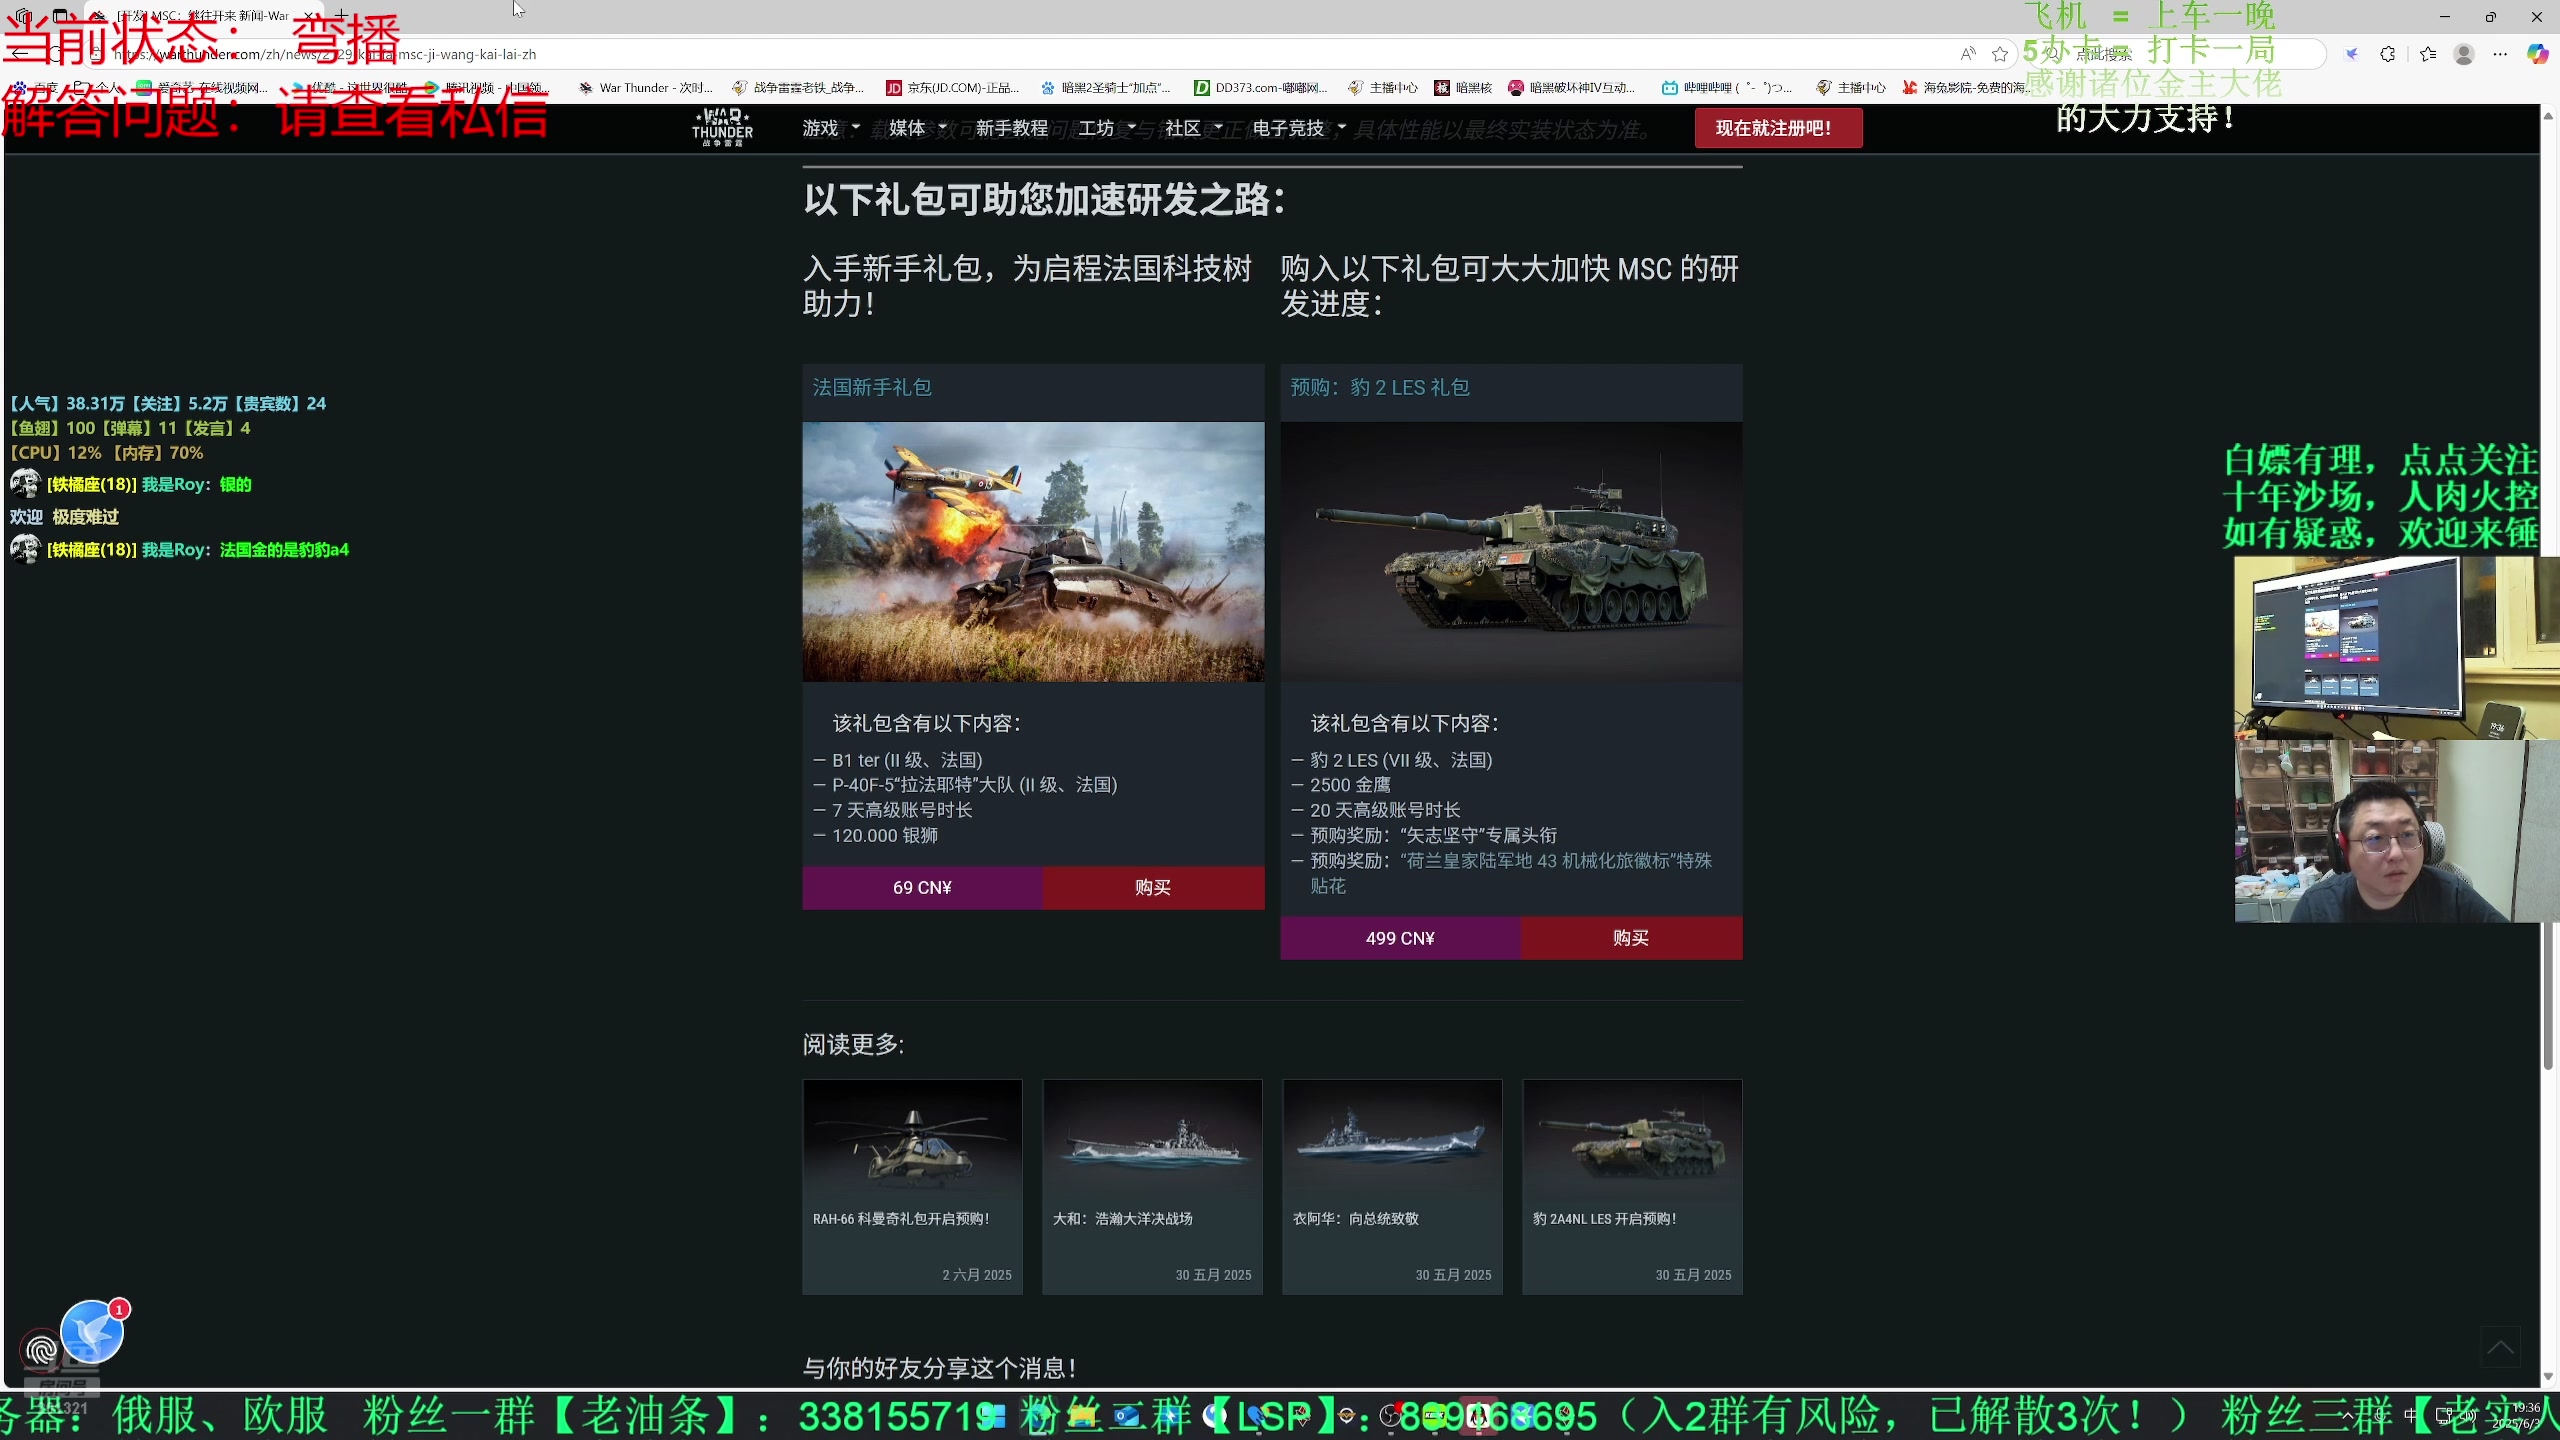Open the 大和：浩瀚大洋决战场 article card

tap(1152, 1187)
